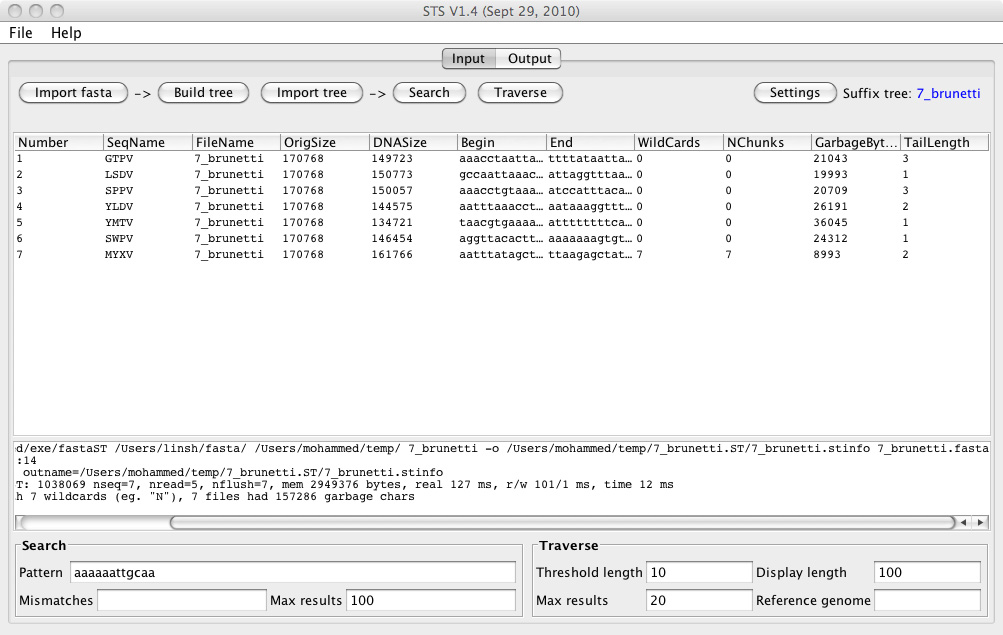Viewport: 1003px width, 635px height.
Task: Click the log line starting with outname=
Action: 233,473
